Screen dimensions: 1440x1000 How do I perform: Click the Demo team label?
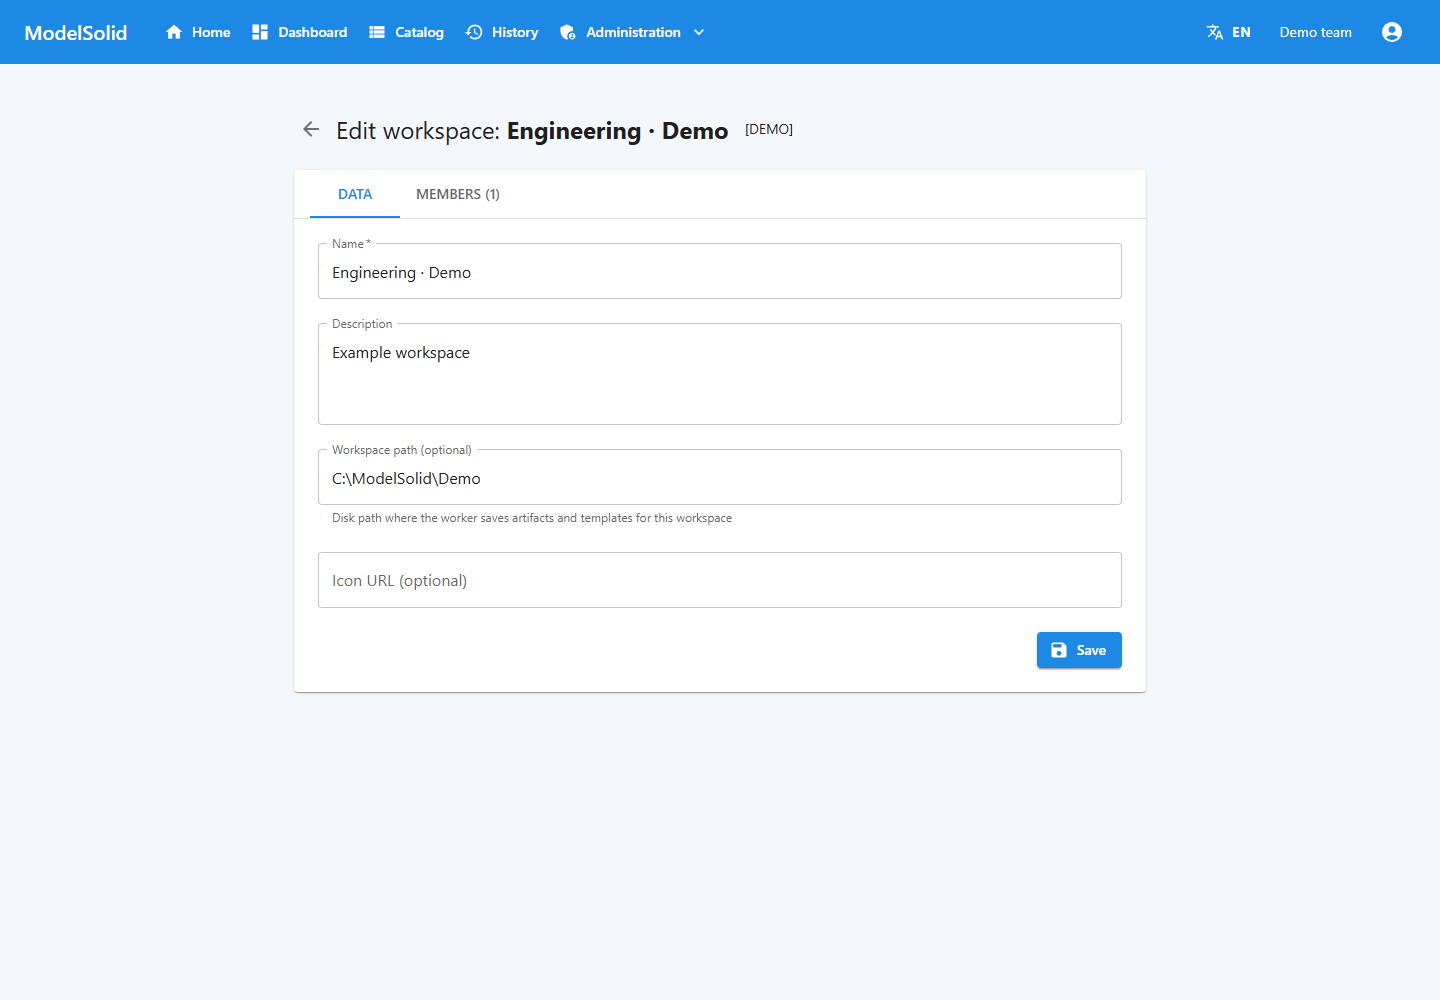(1316, 32)
